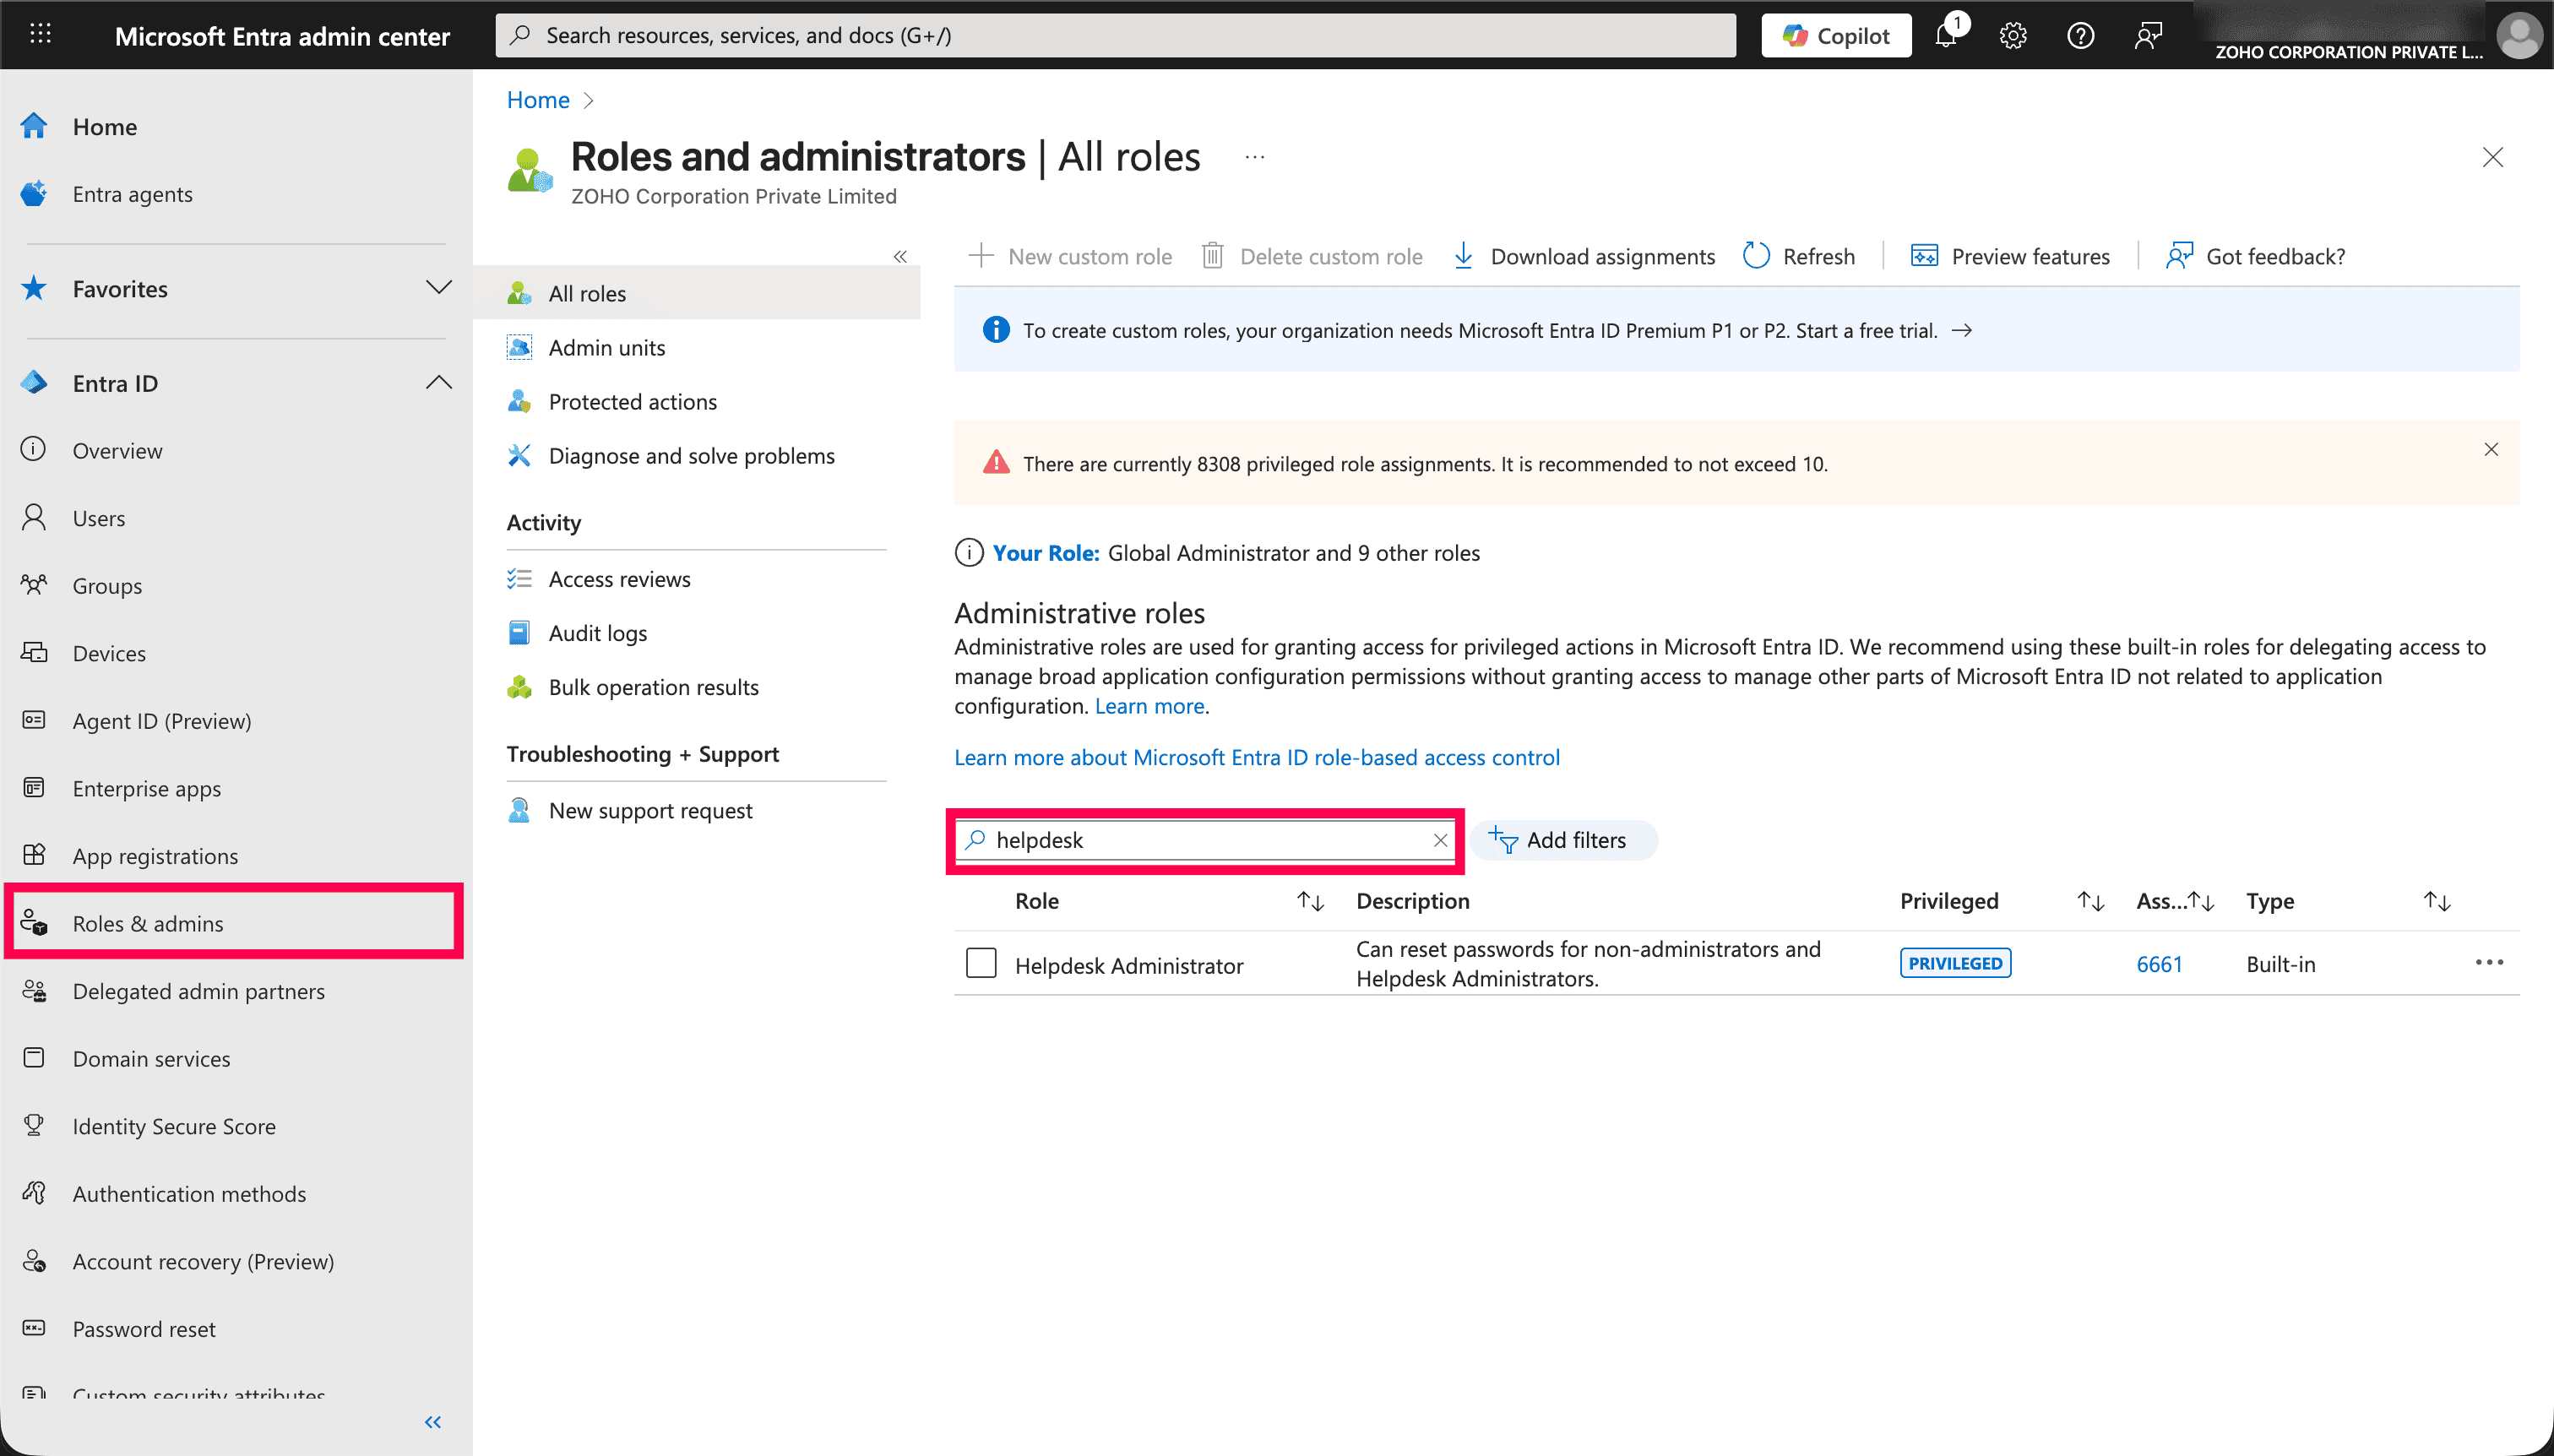Open Entra ID Overview
This screenshot has height=1456, width=2554.
click(x=117, y=451)
